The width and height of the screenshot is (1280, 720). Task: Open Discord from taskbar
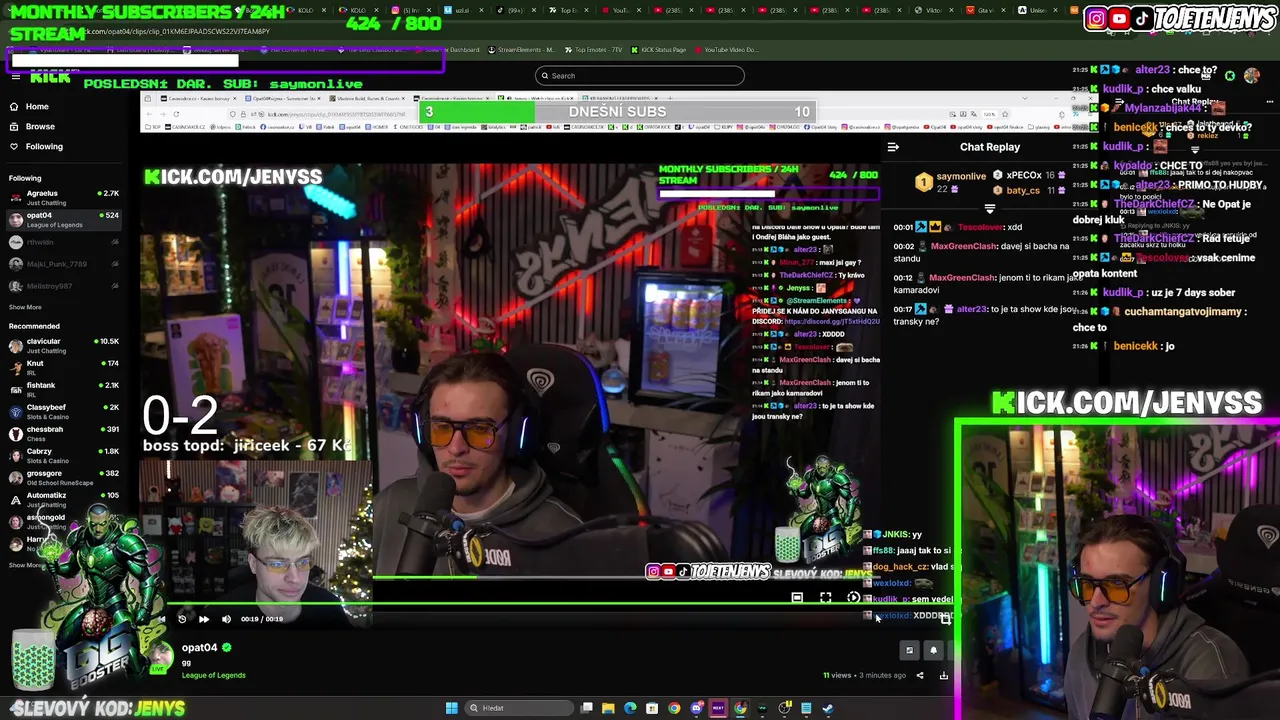696,708
